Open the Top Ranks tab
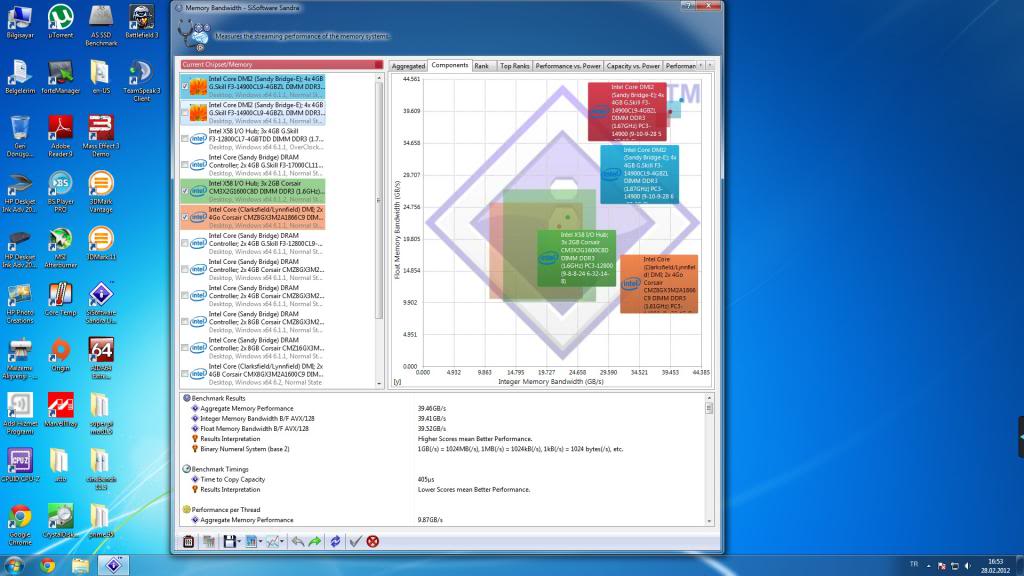This screenshot has height=576, width=1024. [515, 66]
